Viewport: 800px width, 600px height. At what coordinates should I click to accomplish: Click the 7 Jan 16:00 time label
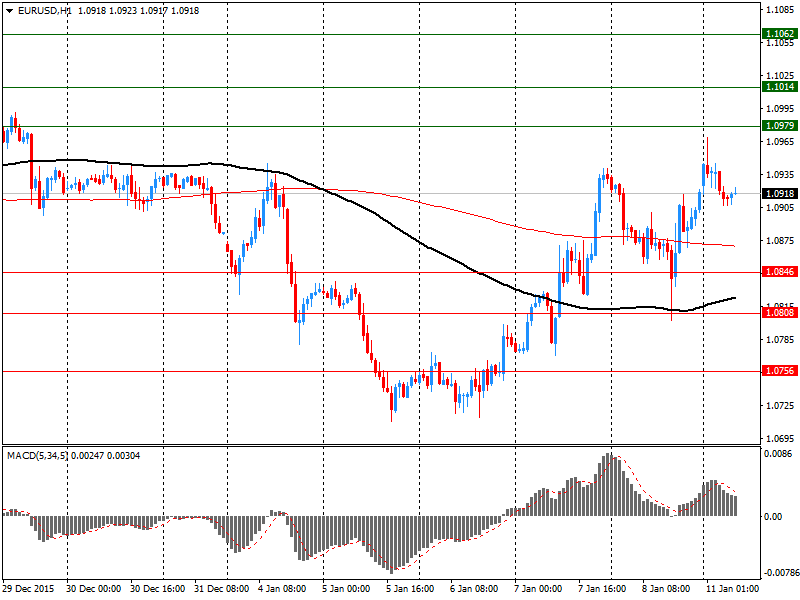point(602,589)
